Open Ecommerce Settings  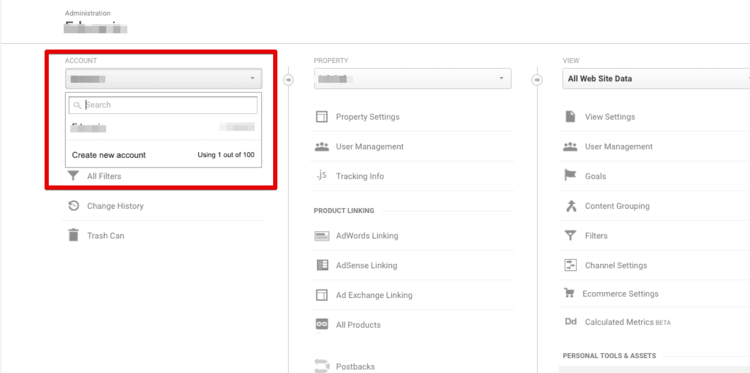[620, 294]
